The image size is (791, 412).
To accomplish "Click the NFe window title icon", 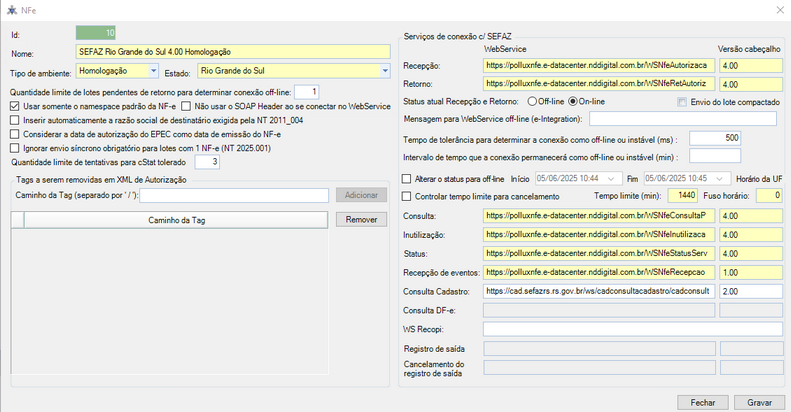I will 11,8.
